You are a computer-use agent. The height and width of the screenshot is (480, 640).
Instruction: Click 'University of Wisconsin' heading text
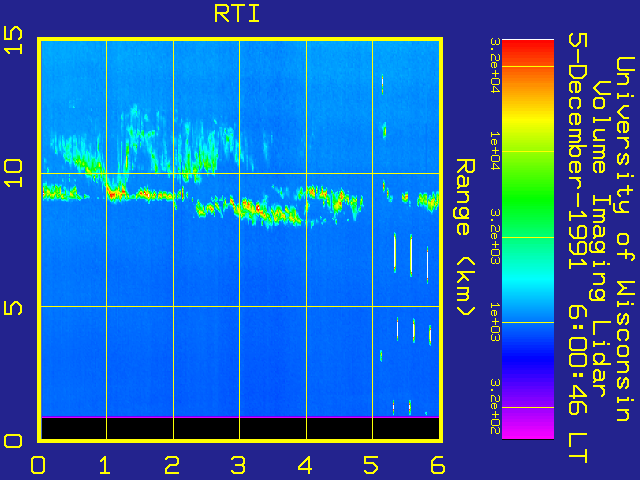625,239
